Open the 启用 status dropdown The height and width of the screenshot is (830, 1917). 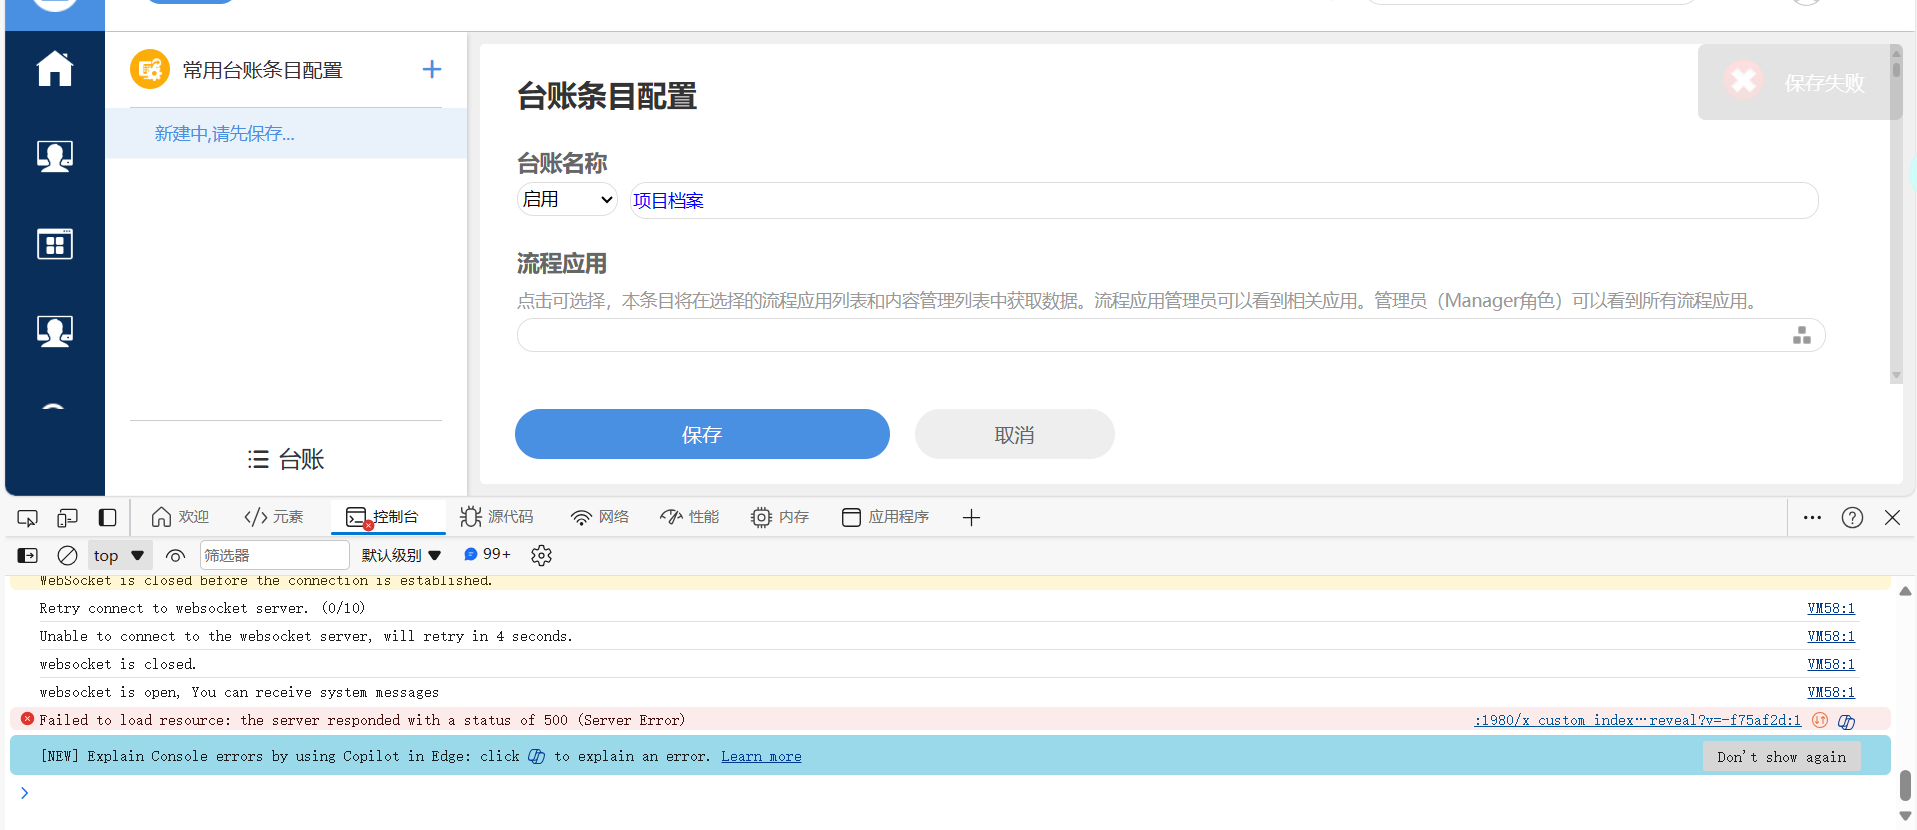567,200
